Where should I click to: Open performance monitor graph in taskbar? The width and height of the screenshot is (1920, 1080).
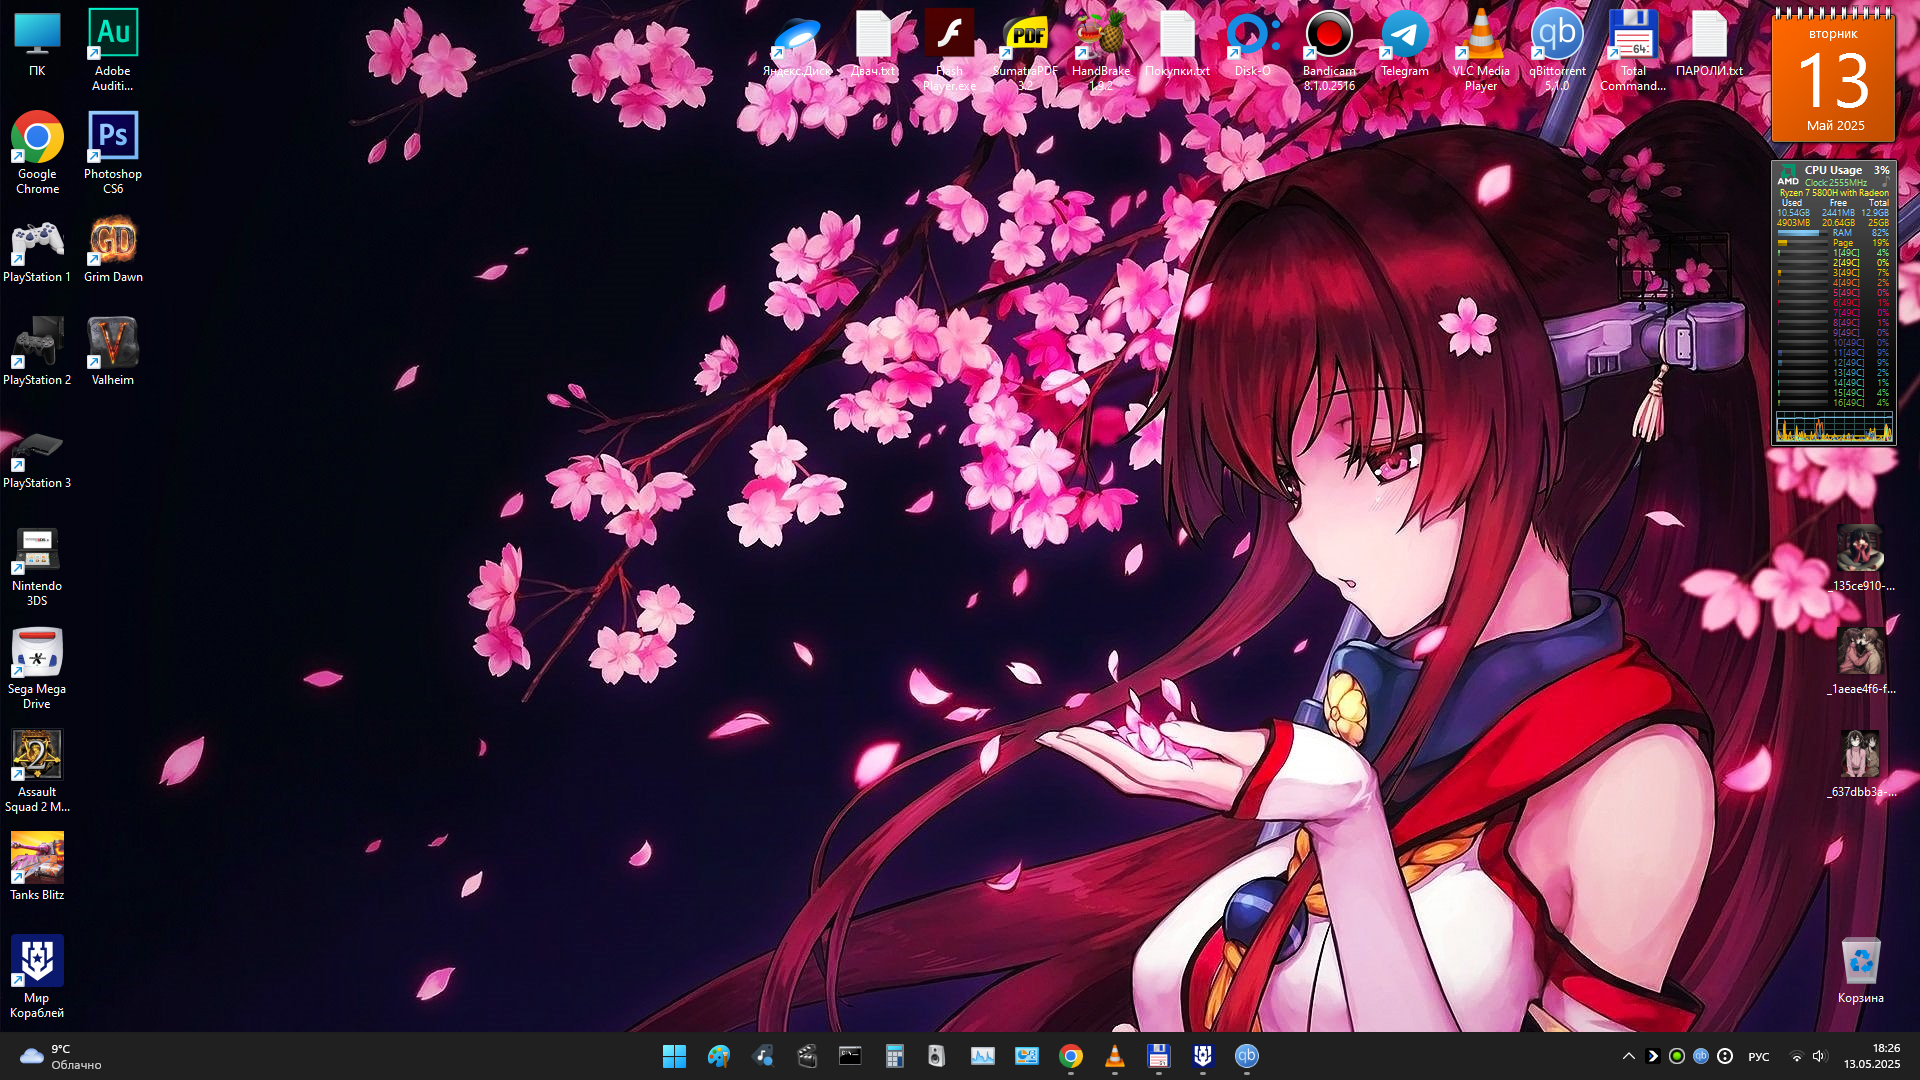pos(982,1056)
